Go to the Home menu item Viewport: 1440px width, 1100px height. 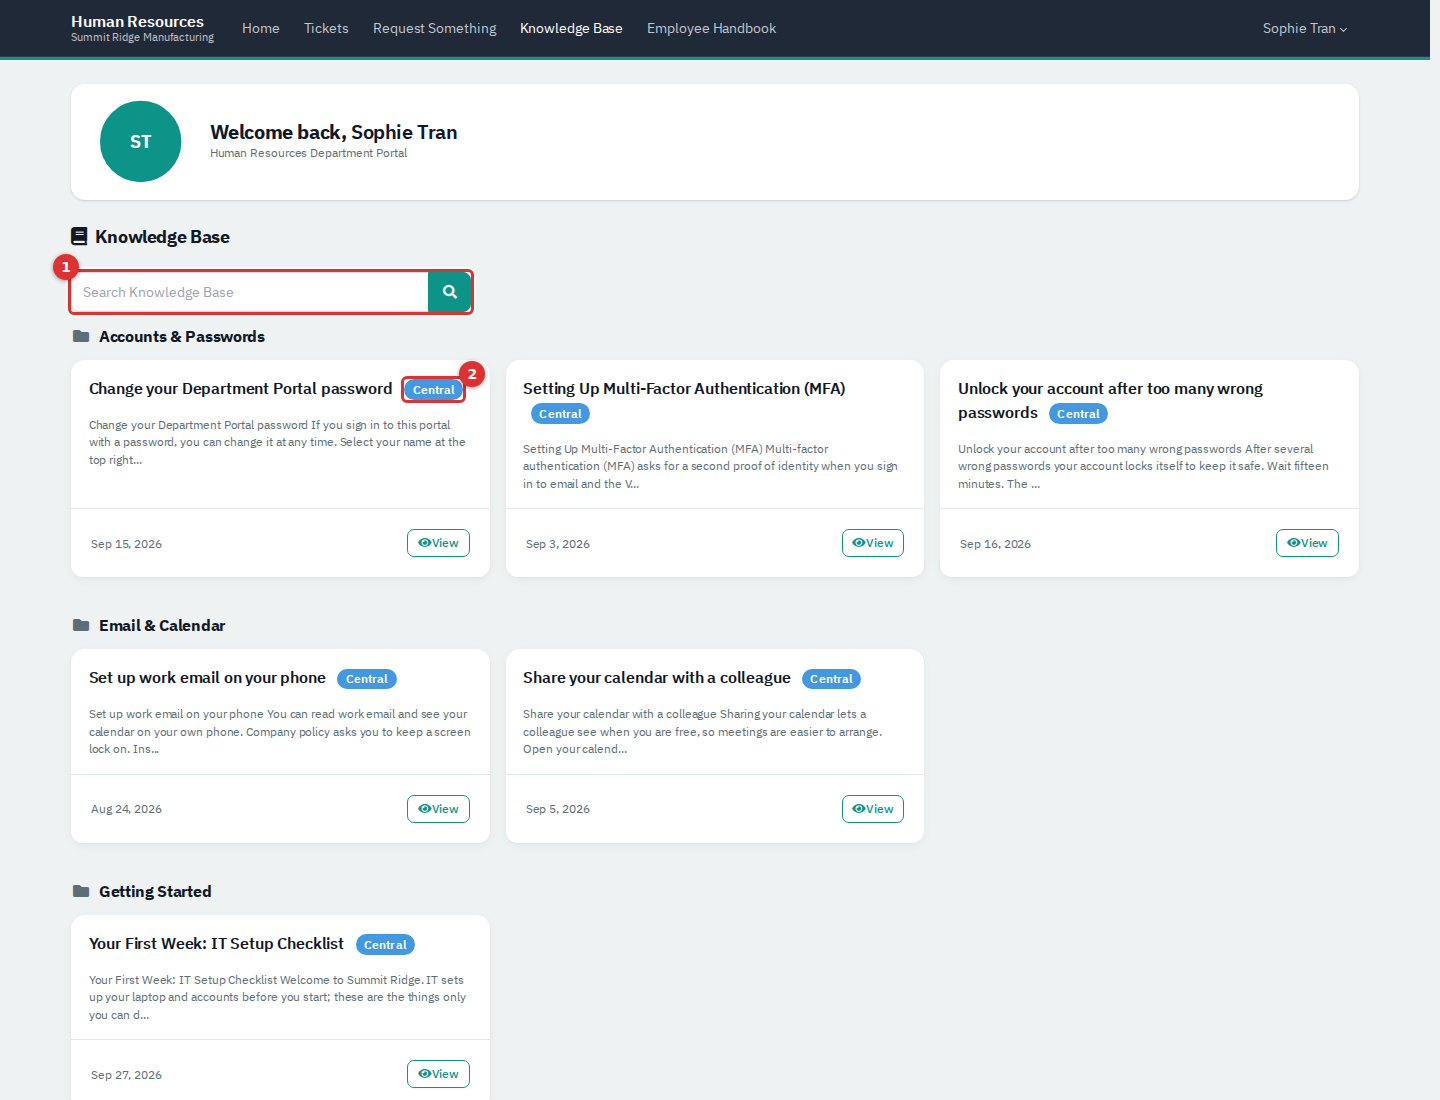coord(261,28)
